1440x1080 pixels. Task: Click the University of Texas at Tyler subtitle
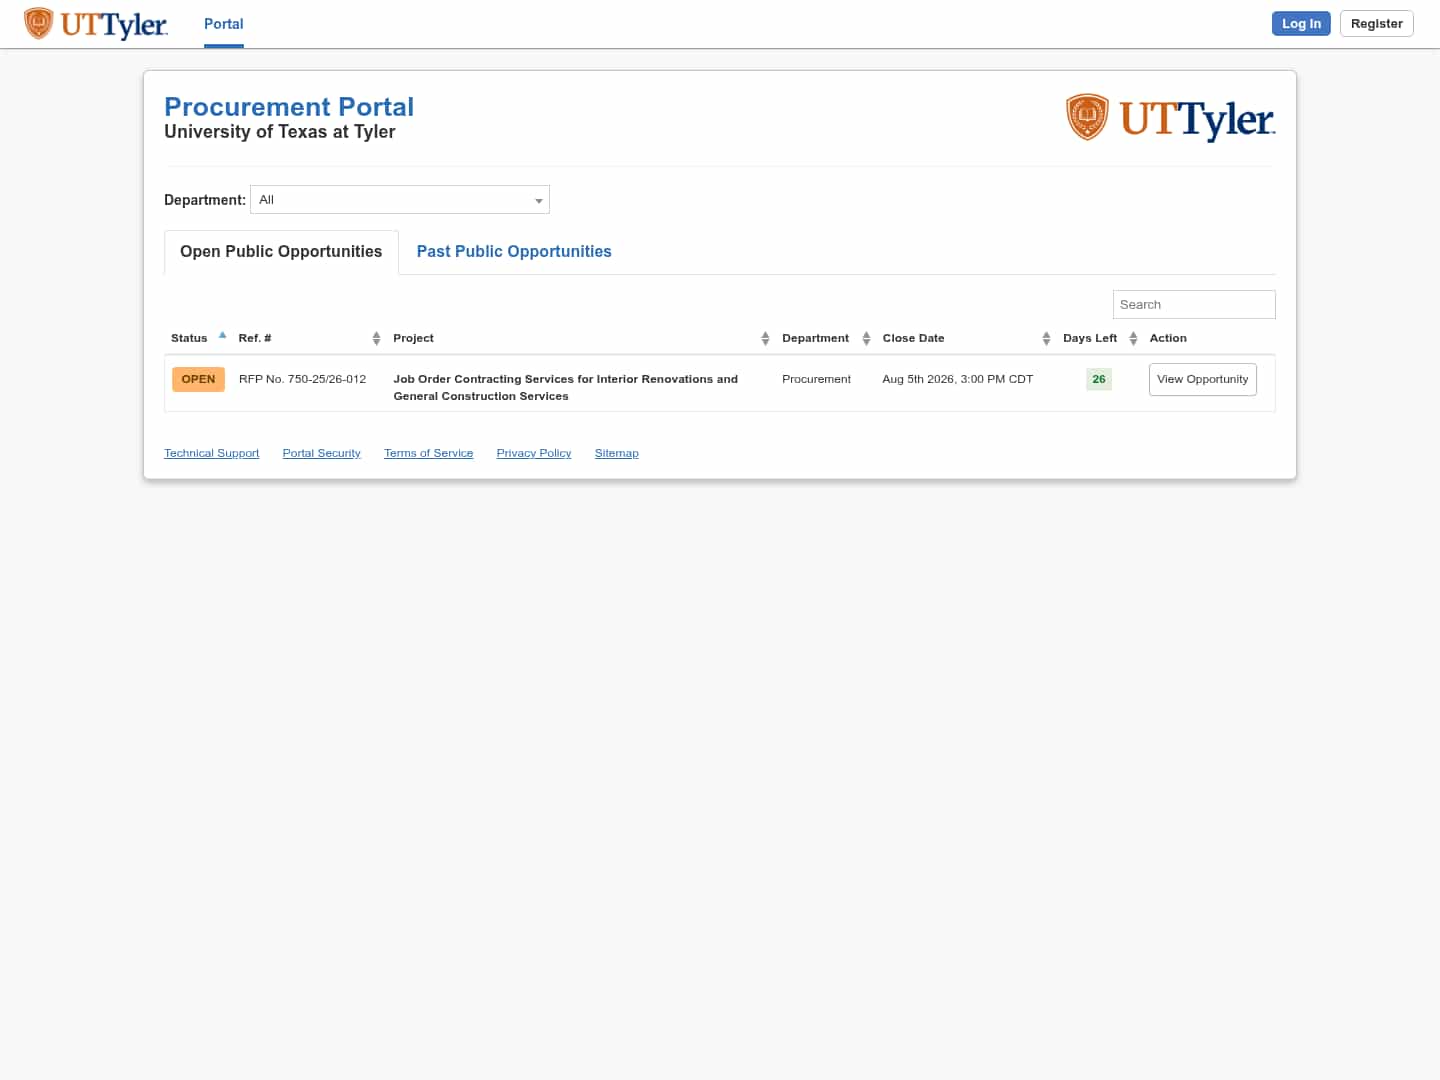[280, 132]
